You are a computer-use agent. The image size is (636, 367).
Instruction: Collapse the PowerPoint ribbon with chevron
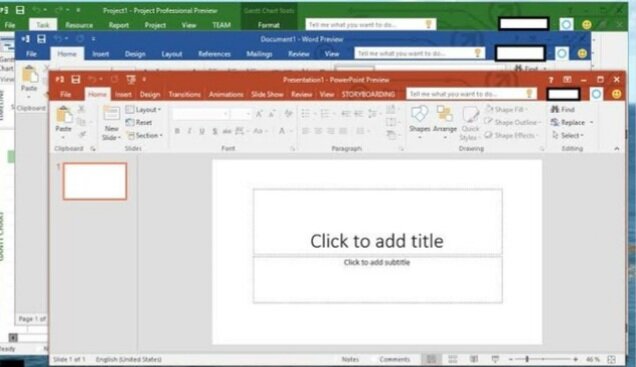click(617, 148)
